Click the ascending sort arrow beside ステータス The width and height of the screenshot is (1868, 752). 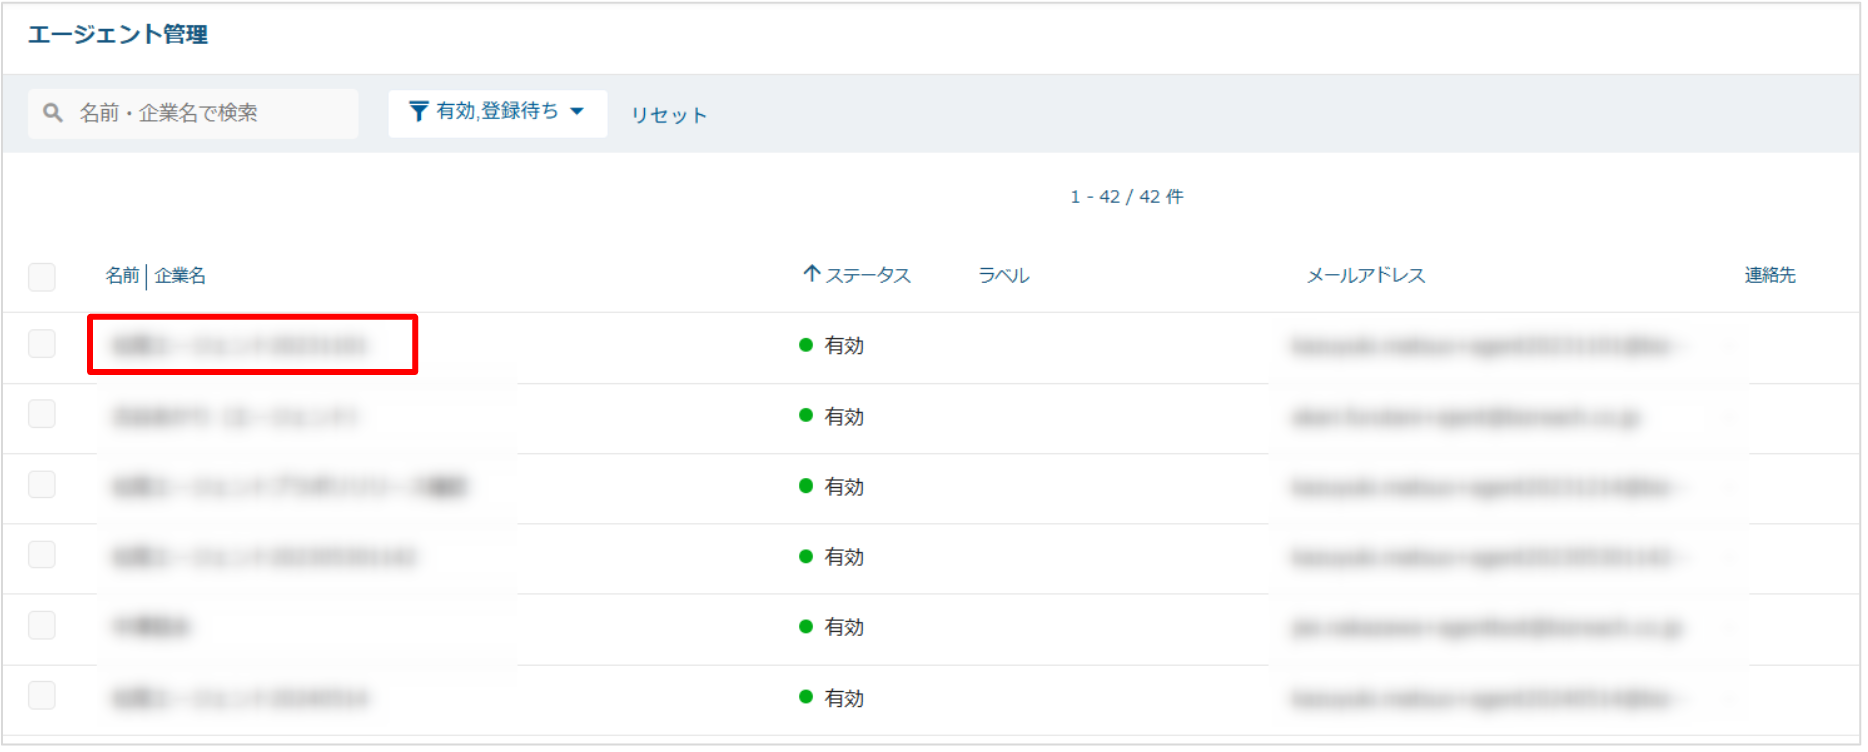812,274
